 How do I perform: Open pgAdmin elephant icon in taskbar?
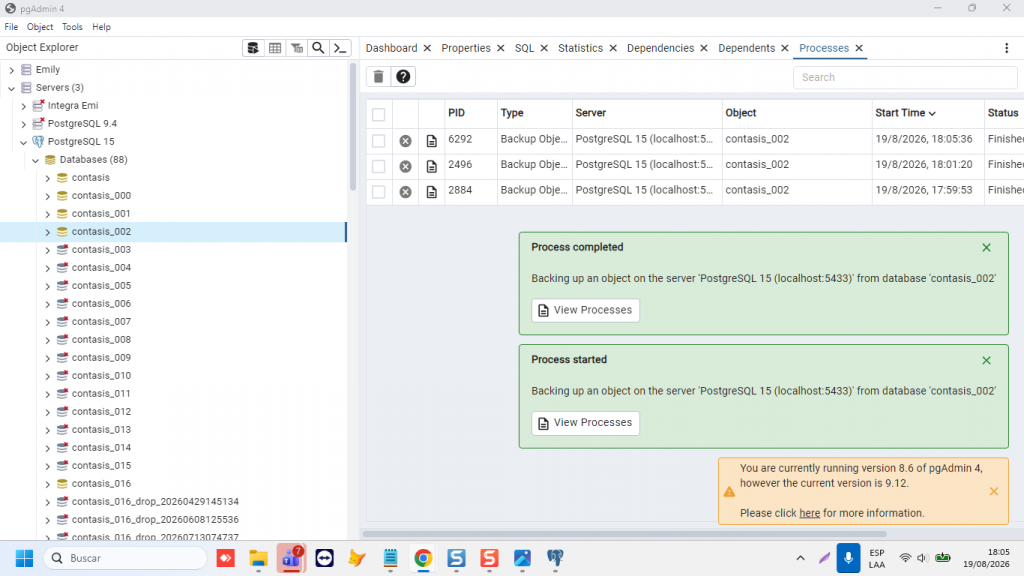[555, 558]
